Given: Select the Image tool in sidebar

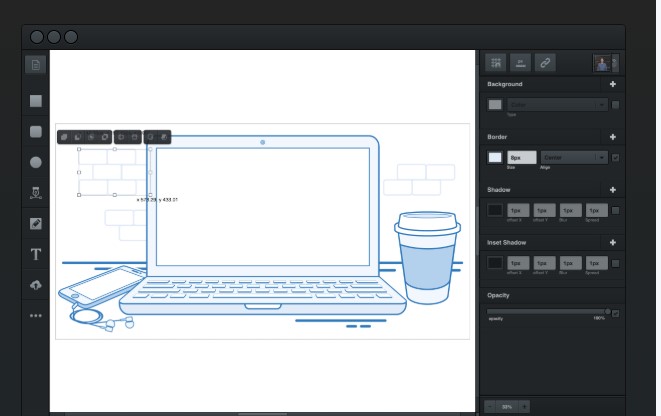Looking at the screenshot, I should [36, 223].
